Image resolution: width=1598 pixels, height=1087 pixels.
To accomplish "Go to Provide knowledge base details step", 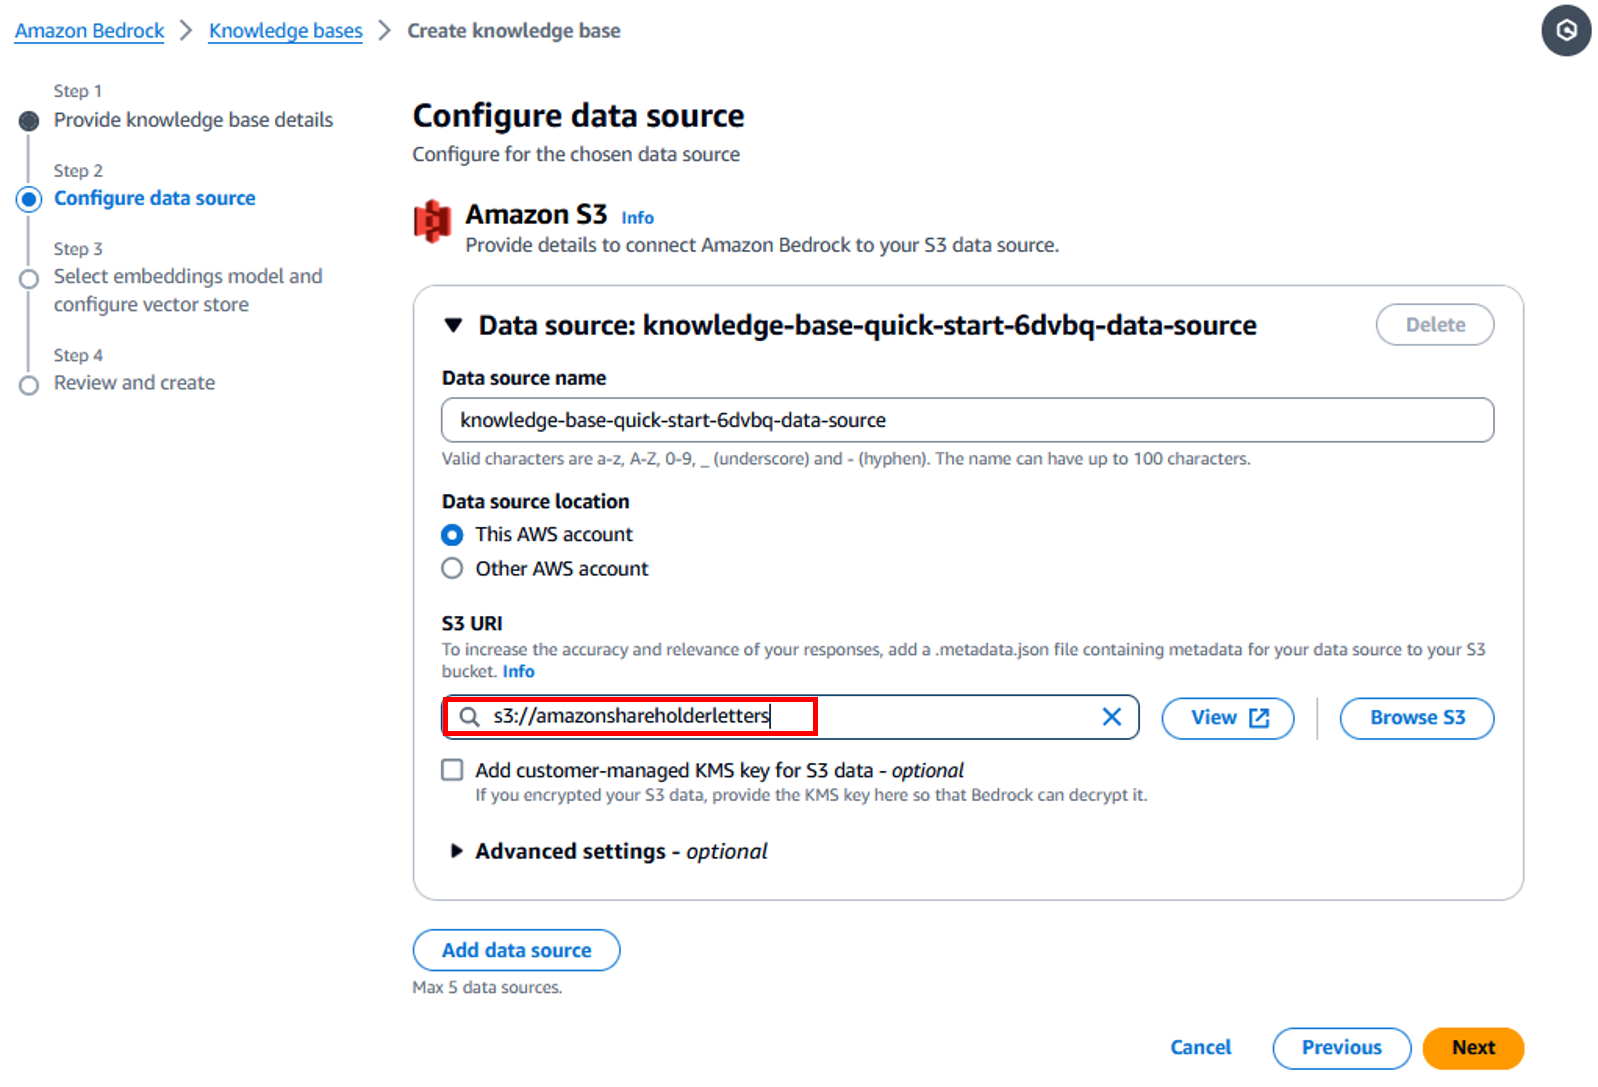I will tap(193, 120).
